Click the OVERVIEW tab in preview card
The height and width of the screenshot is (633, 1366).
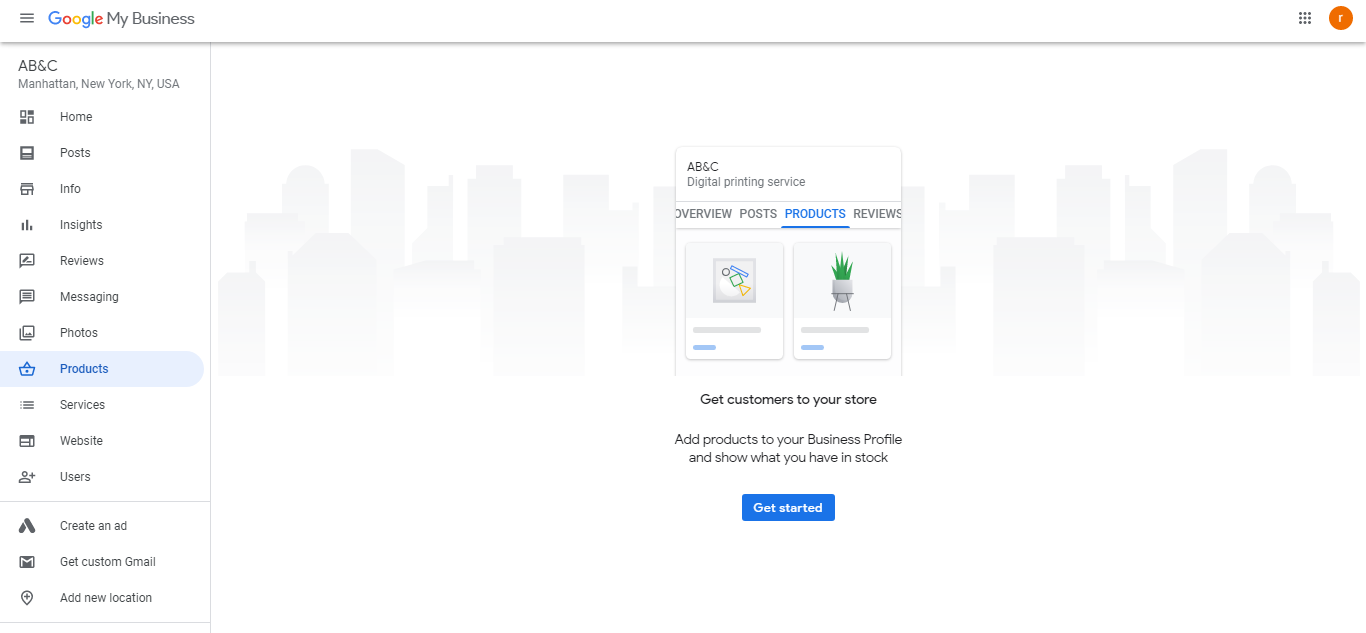[x=703, y=214]
